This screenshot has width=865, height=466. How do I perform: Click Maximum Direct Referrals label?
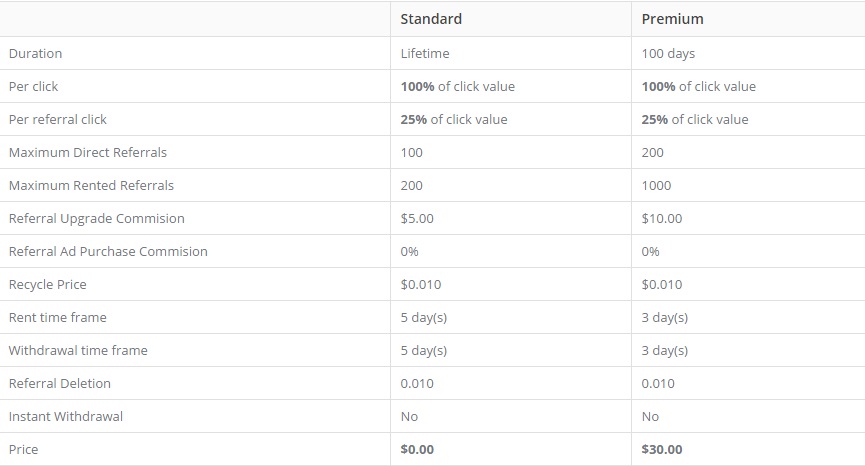(x=88, y=152)
